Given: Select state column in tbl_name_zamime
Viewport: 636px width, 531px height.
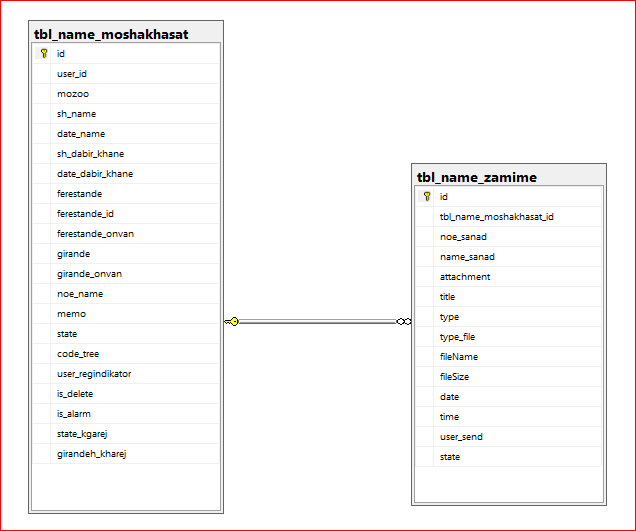Looking at the screenshot, I should coord(509,457).
